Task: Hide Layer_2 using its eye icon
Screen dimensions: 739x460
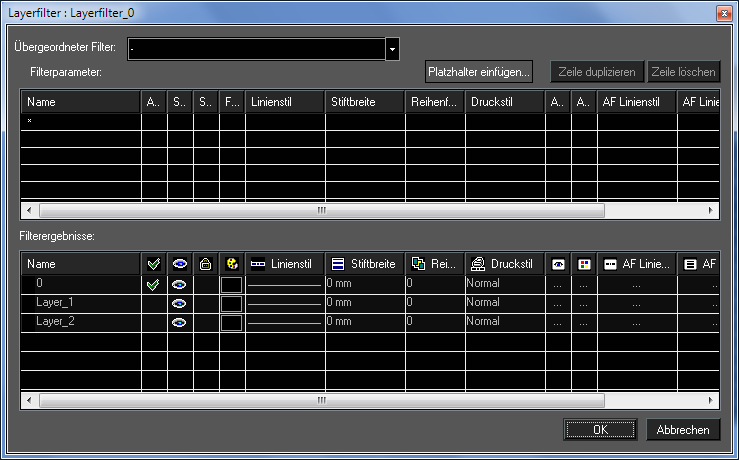Action: point(179,322)
